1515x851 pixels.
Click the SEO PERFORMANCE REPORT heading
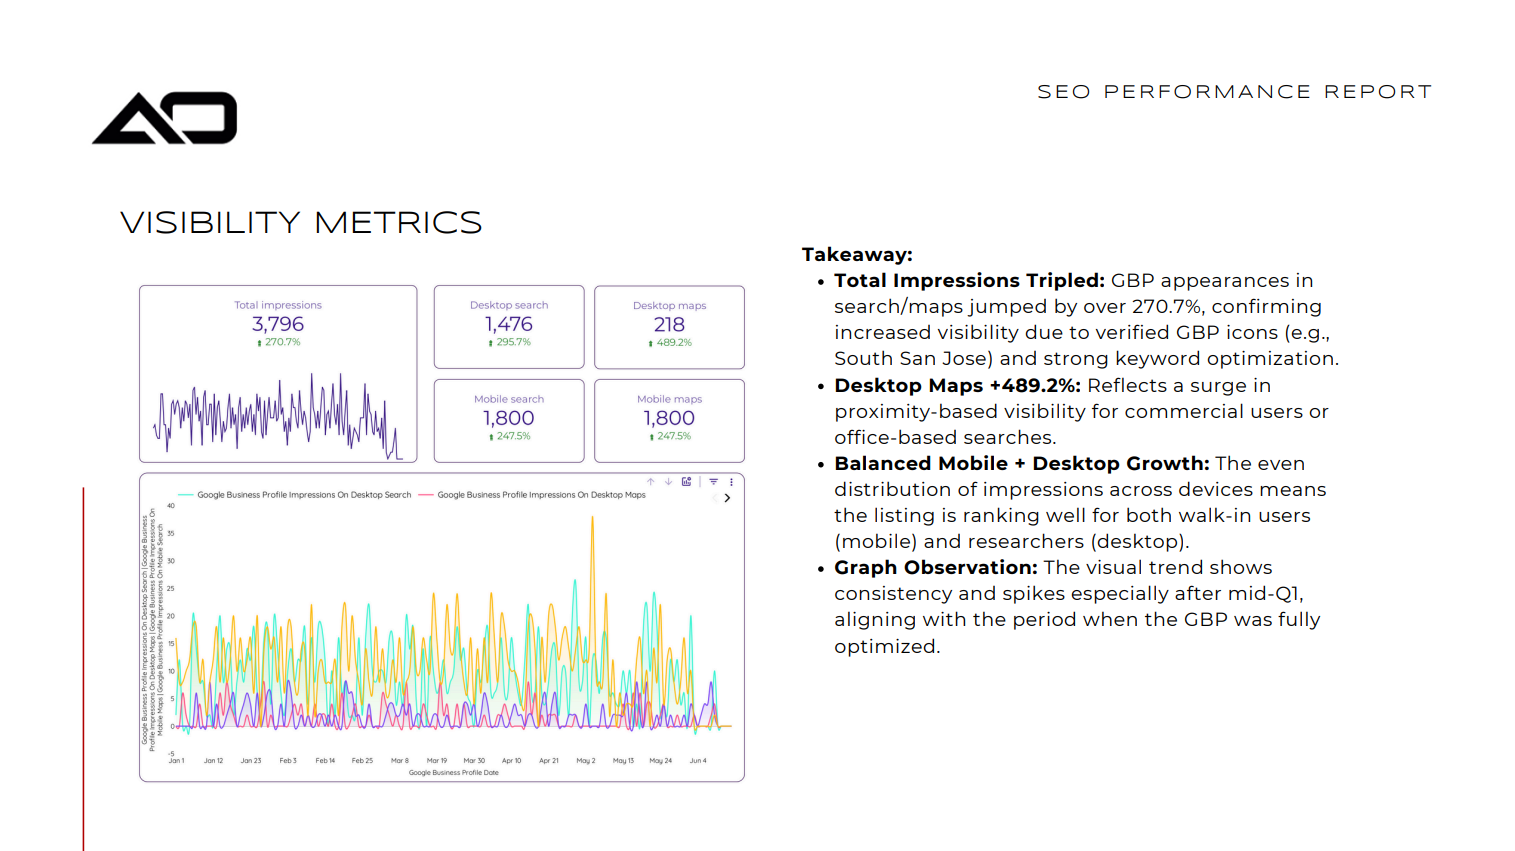point(1234,91)
